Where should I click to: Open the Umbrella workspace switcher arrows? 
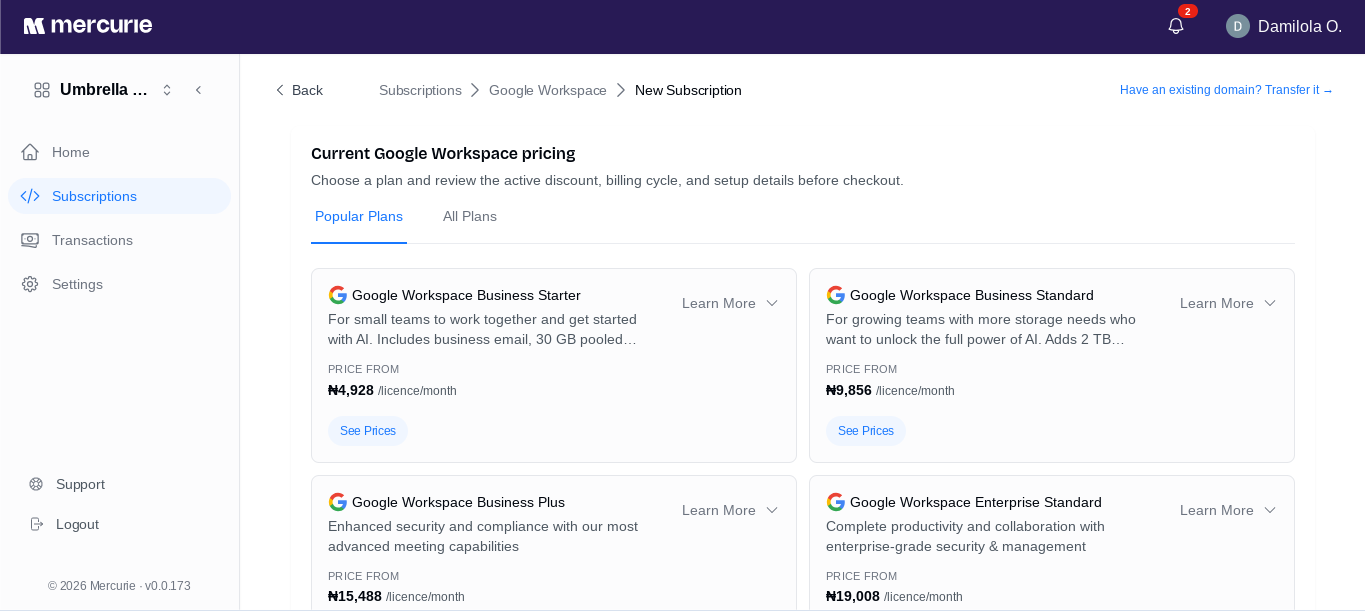pyautogui.click(x=167, y=90)
